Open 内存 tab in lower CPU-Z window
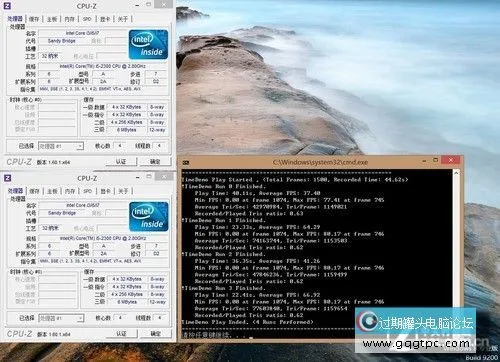Image resolution: width=500 pixels, height=362 pixels. 70,191
